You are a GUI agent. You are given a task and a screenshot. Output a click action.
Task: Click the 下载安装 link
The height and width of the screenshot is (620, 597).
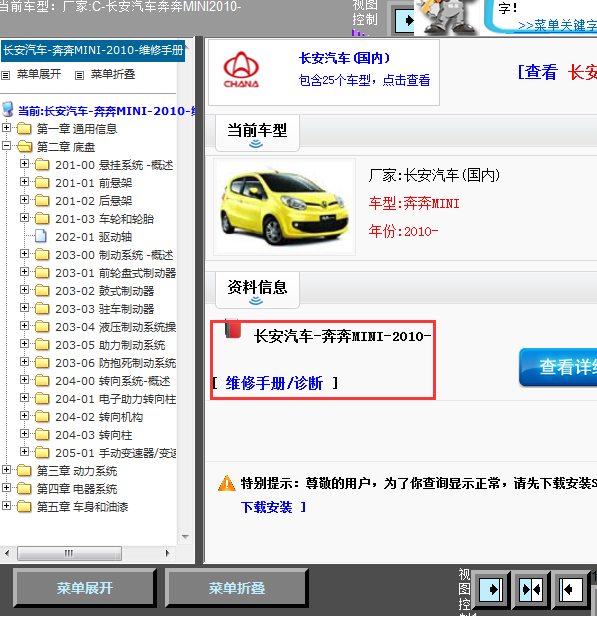click(266, 507)
